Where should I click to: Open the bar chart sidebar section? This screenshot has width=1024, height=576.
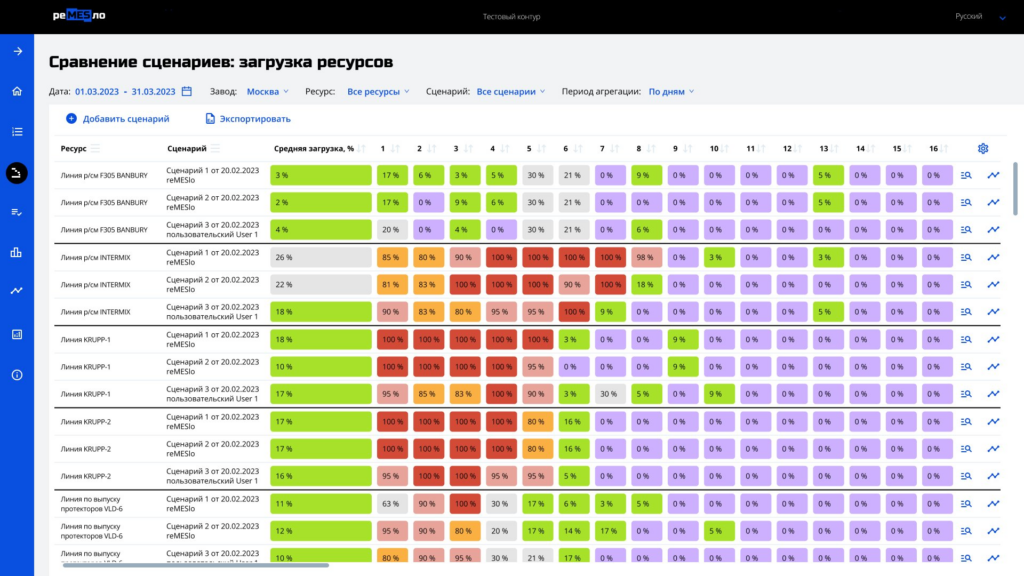pyautogui.click(x=17, y=252)
